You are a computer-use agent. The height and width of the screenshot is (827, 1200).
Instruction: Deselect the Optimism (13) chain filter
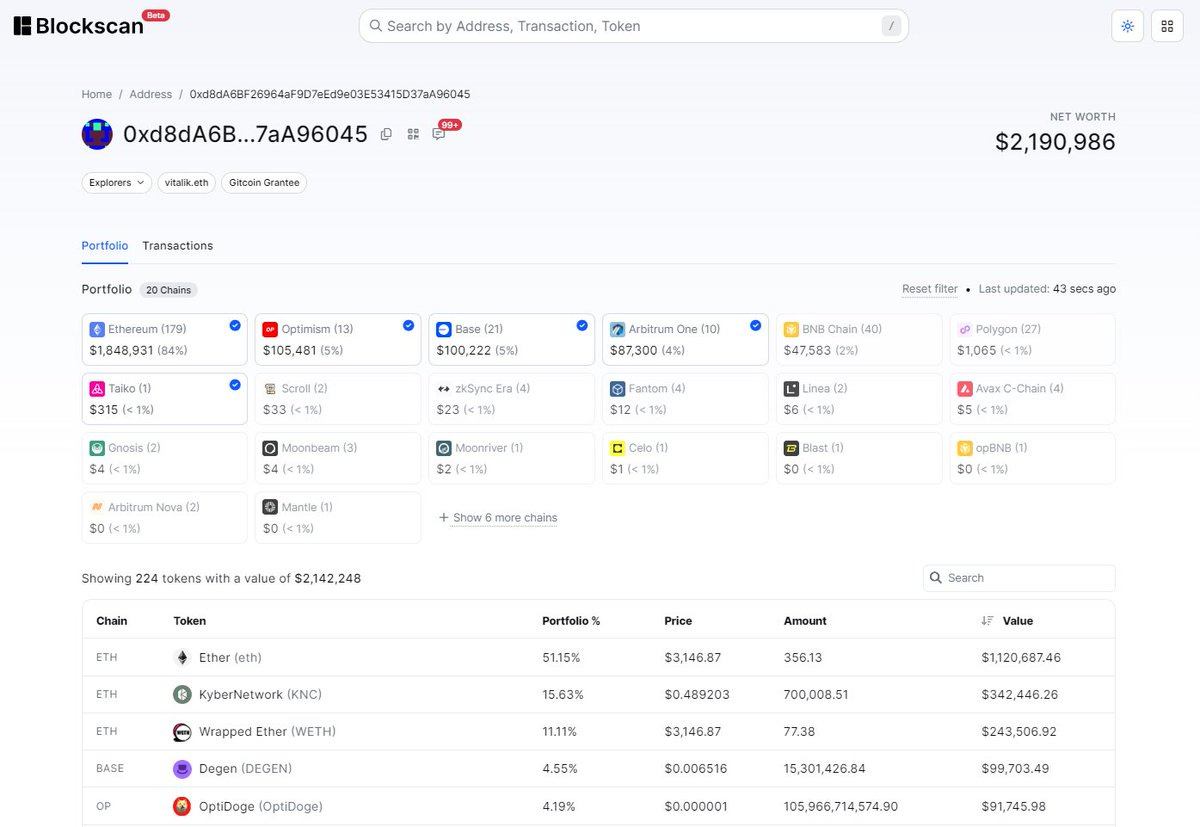tap(338, 340)
